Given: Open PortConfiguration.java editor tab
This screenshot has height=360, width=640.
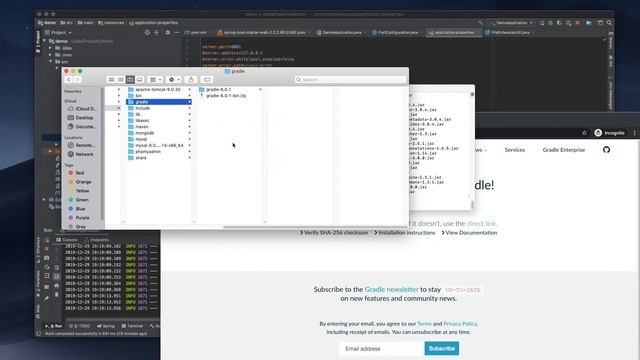Looking at the screenshot, I should (x=395, y=32).
